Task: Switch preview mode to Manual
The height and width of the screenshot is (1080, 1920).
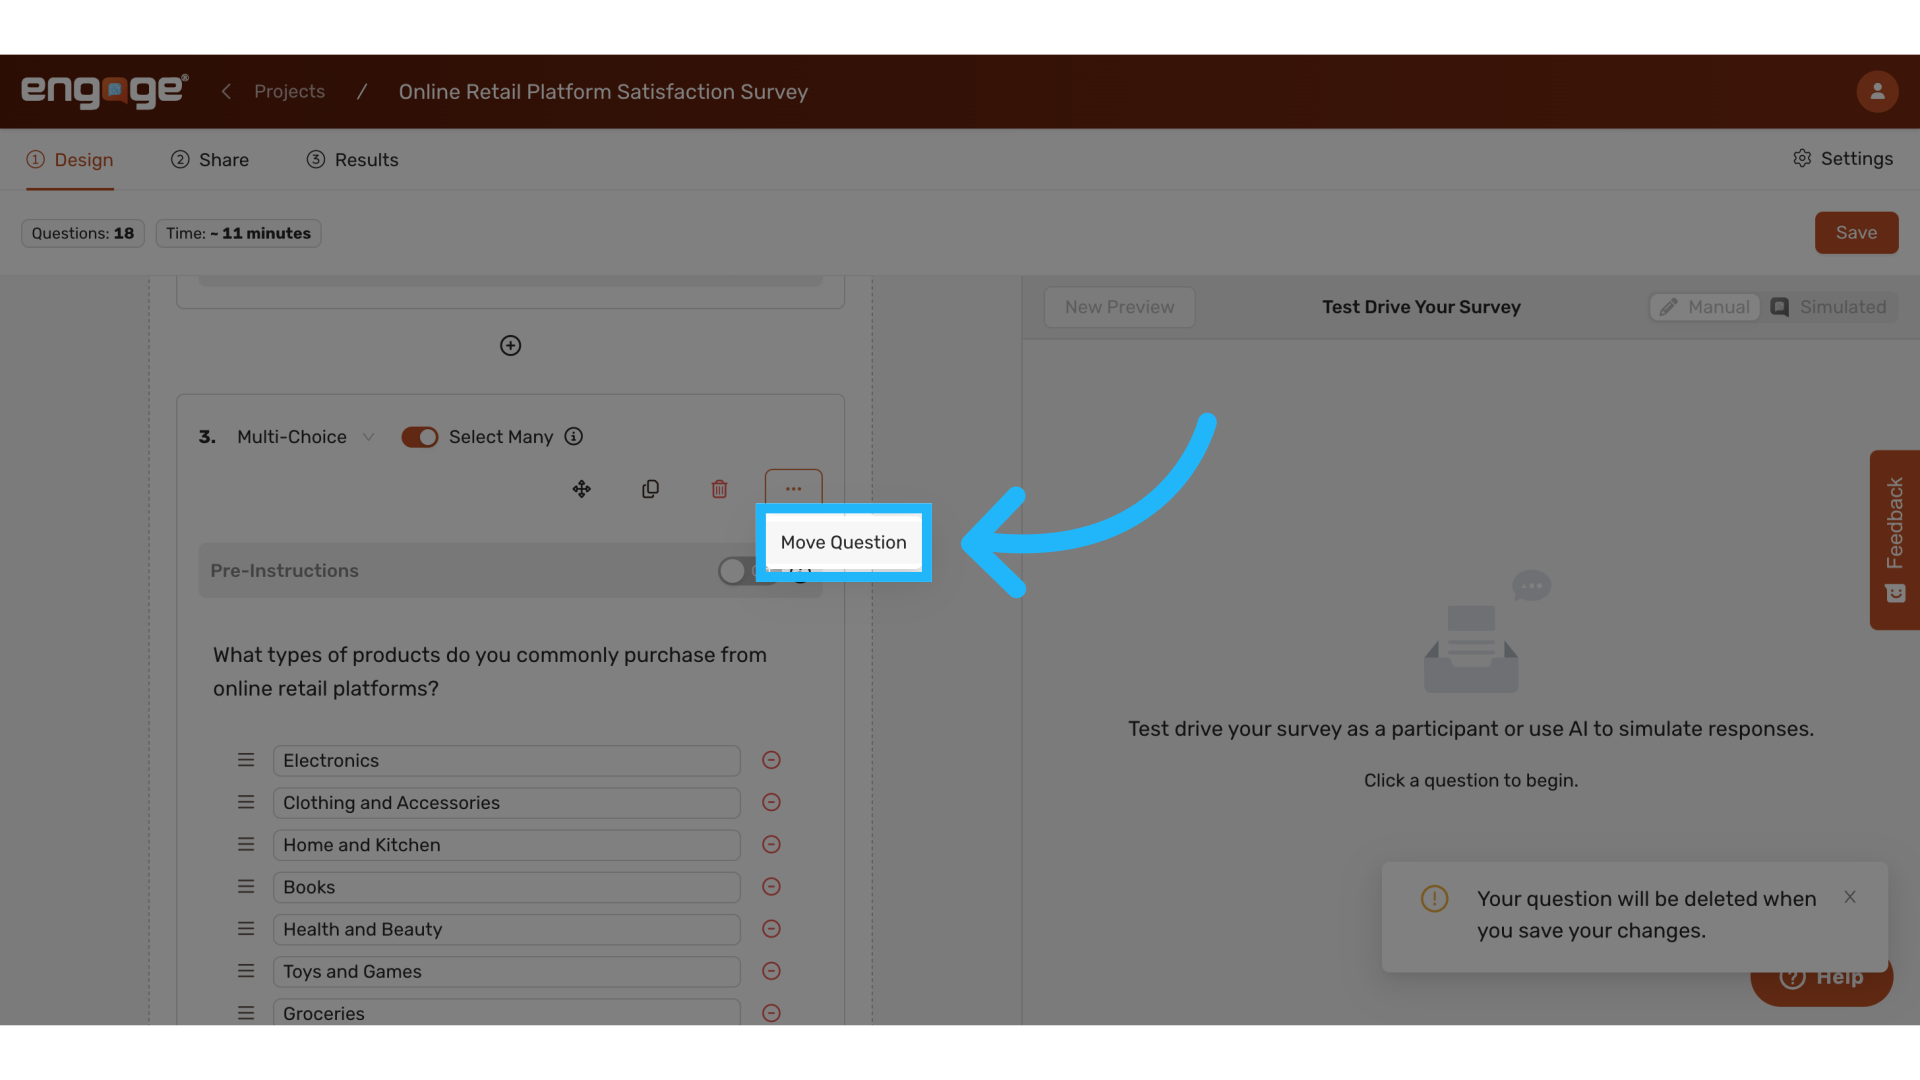Action: [x=1705, y=307]
